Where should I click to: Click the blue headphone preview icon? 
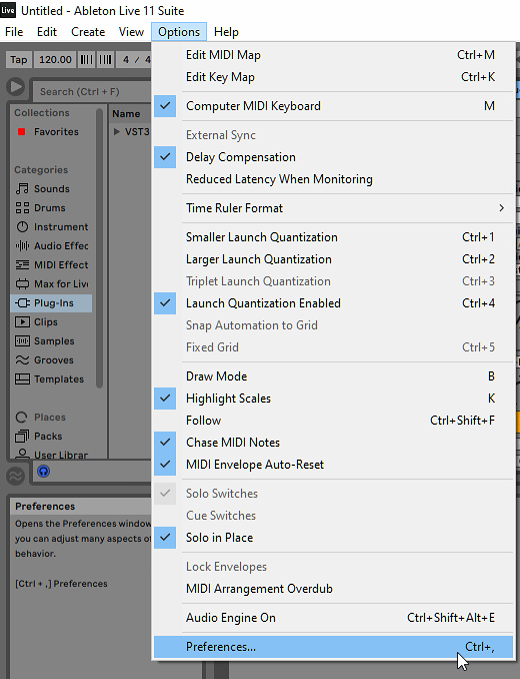coord(43,472)
